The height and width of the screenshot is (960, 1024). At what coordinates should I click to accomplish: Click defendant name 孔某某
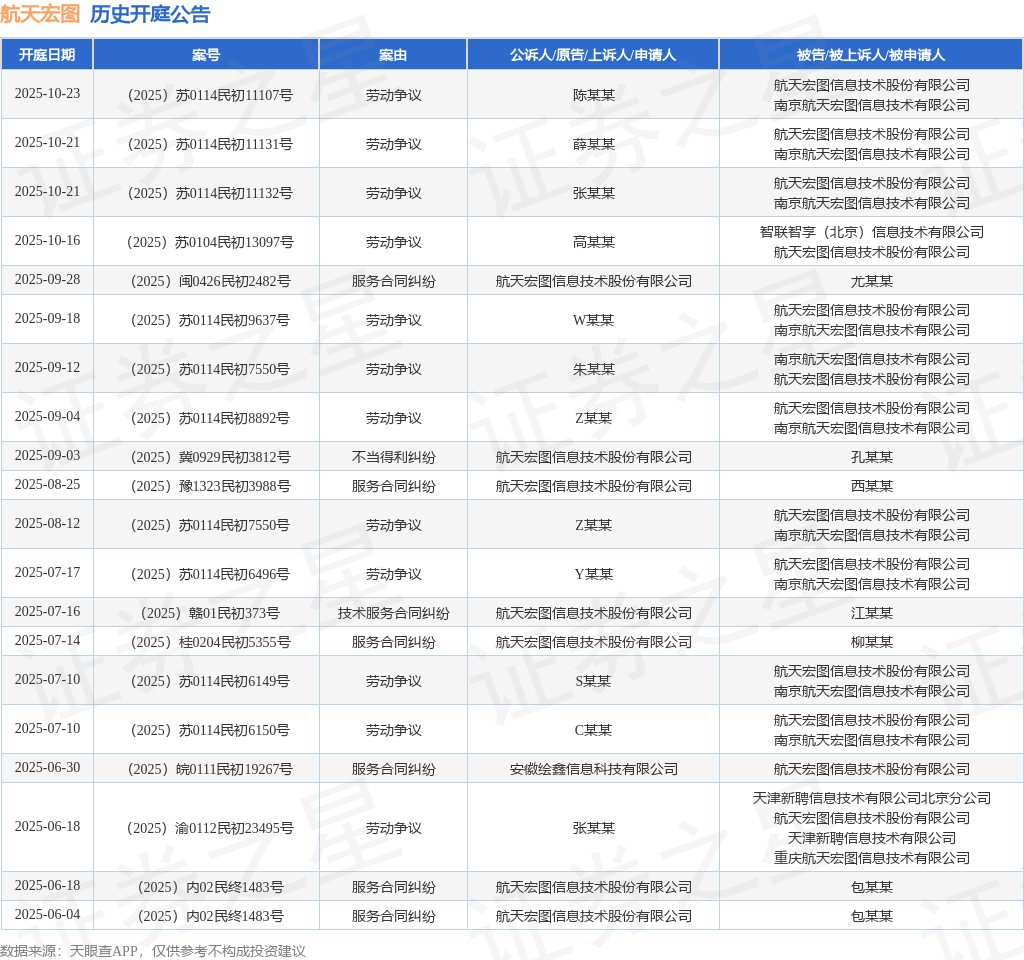click(x=872, y=457)
